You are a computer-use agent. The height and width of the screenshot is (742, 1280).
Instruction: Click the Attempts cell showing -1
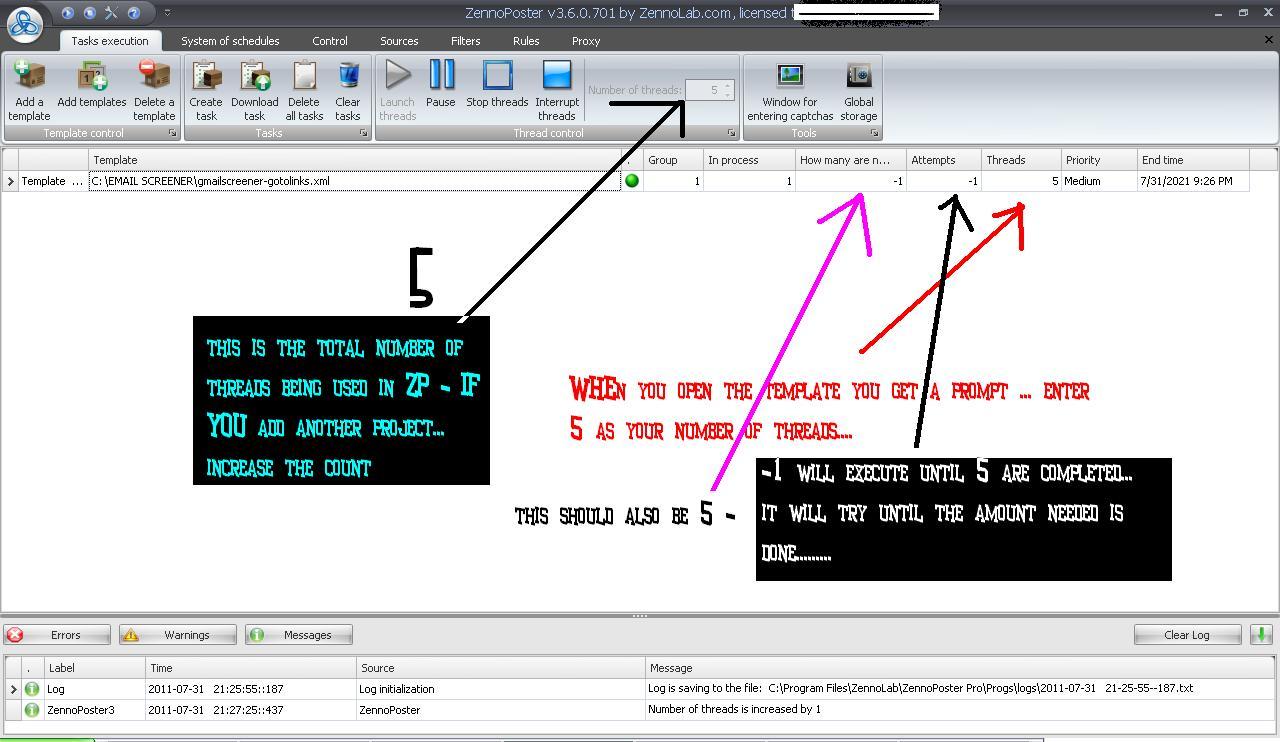(x=944, y=181)
